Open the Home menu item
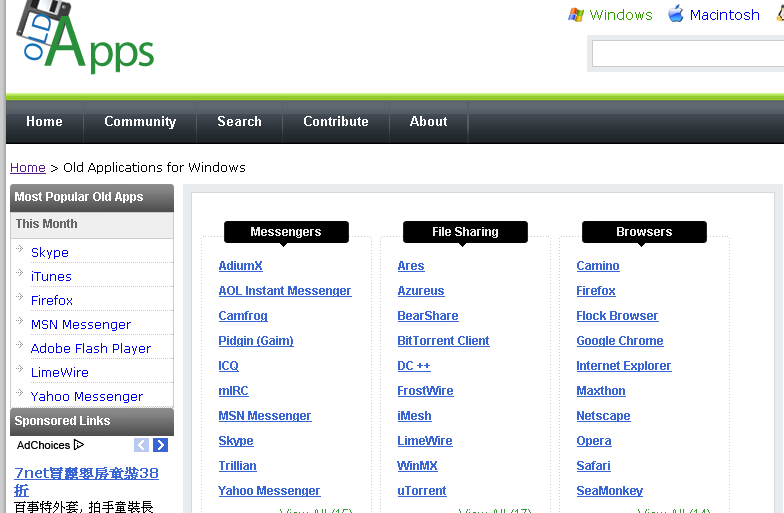The width and height of the screenshot is (784, 513). click(44, 122)
